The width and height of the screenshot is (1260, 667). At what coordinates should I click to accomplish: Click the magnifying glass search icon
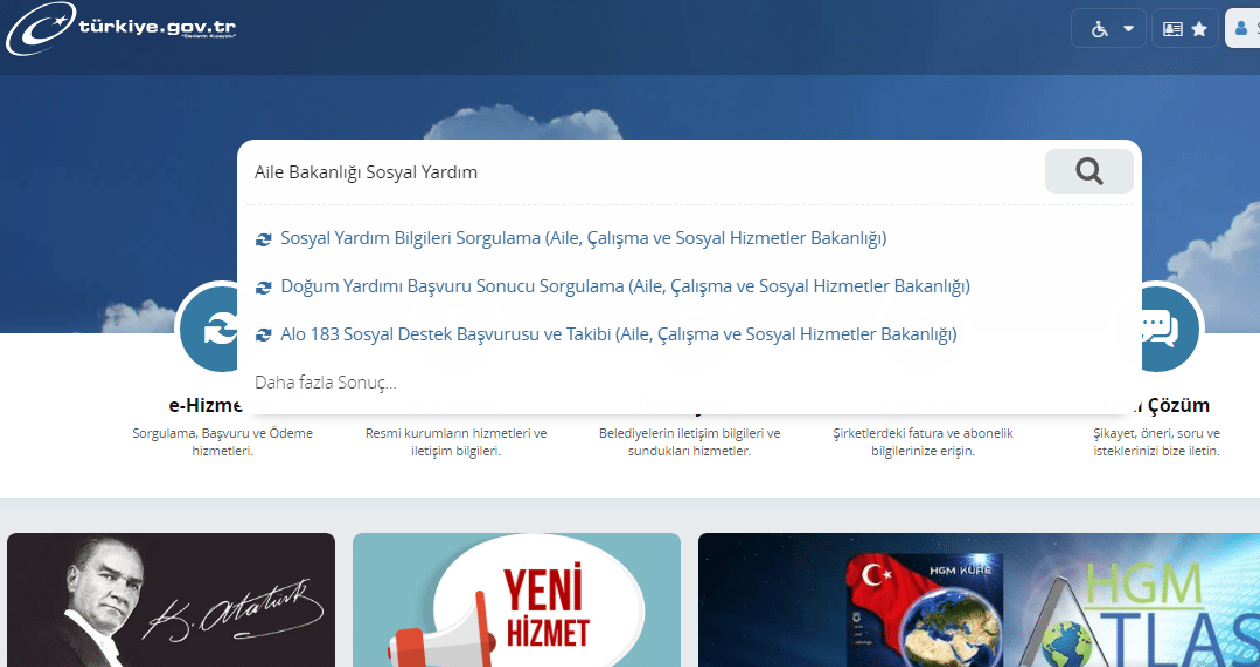tap(1088, 171)
